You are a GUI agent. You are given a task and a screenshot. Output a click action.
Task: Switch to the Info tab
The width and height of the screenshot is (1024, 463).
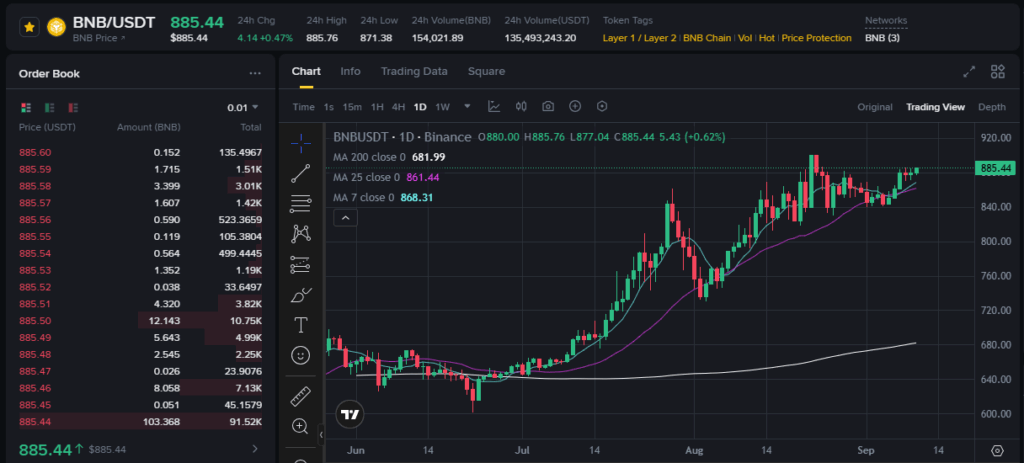tap(350, 71)
